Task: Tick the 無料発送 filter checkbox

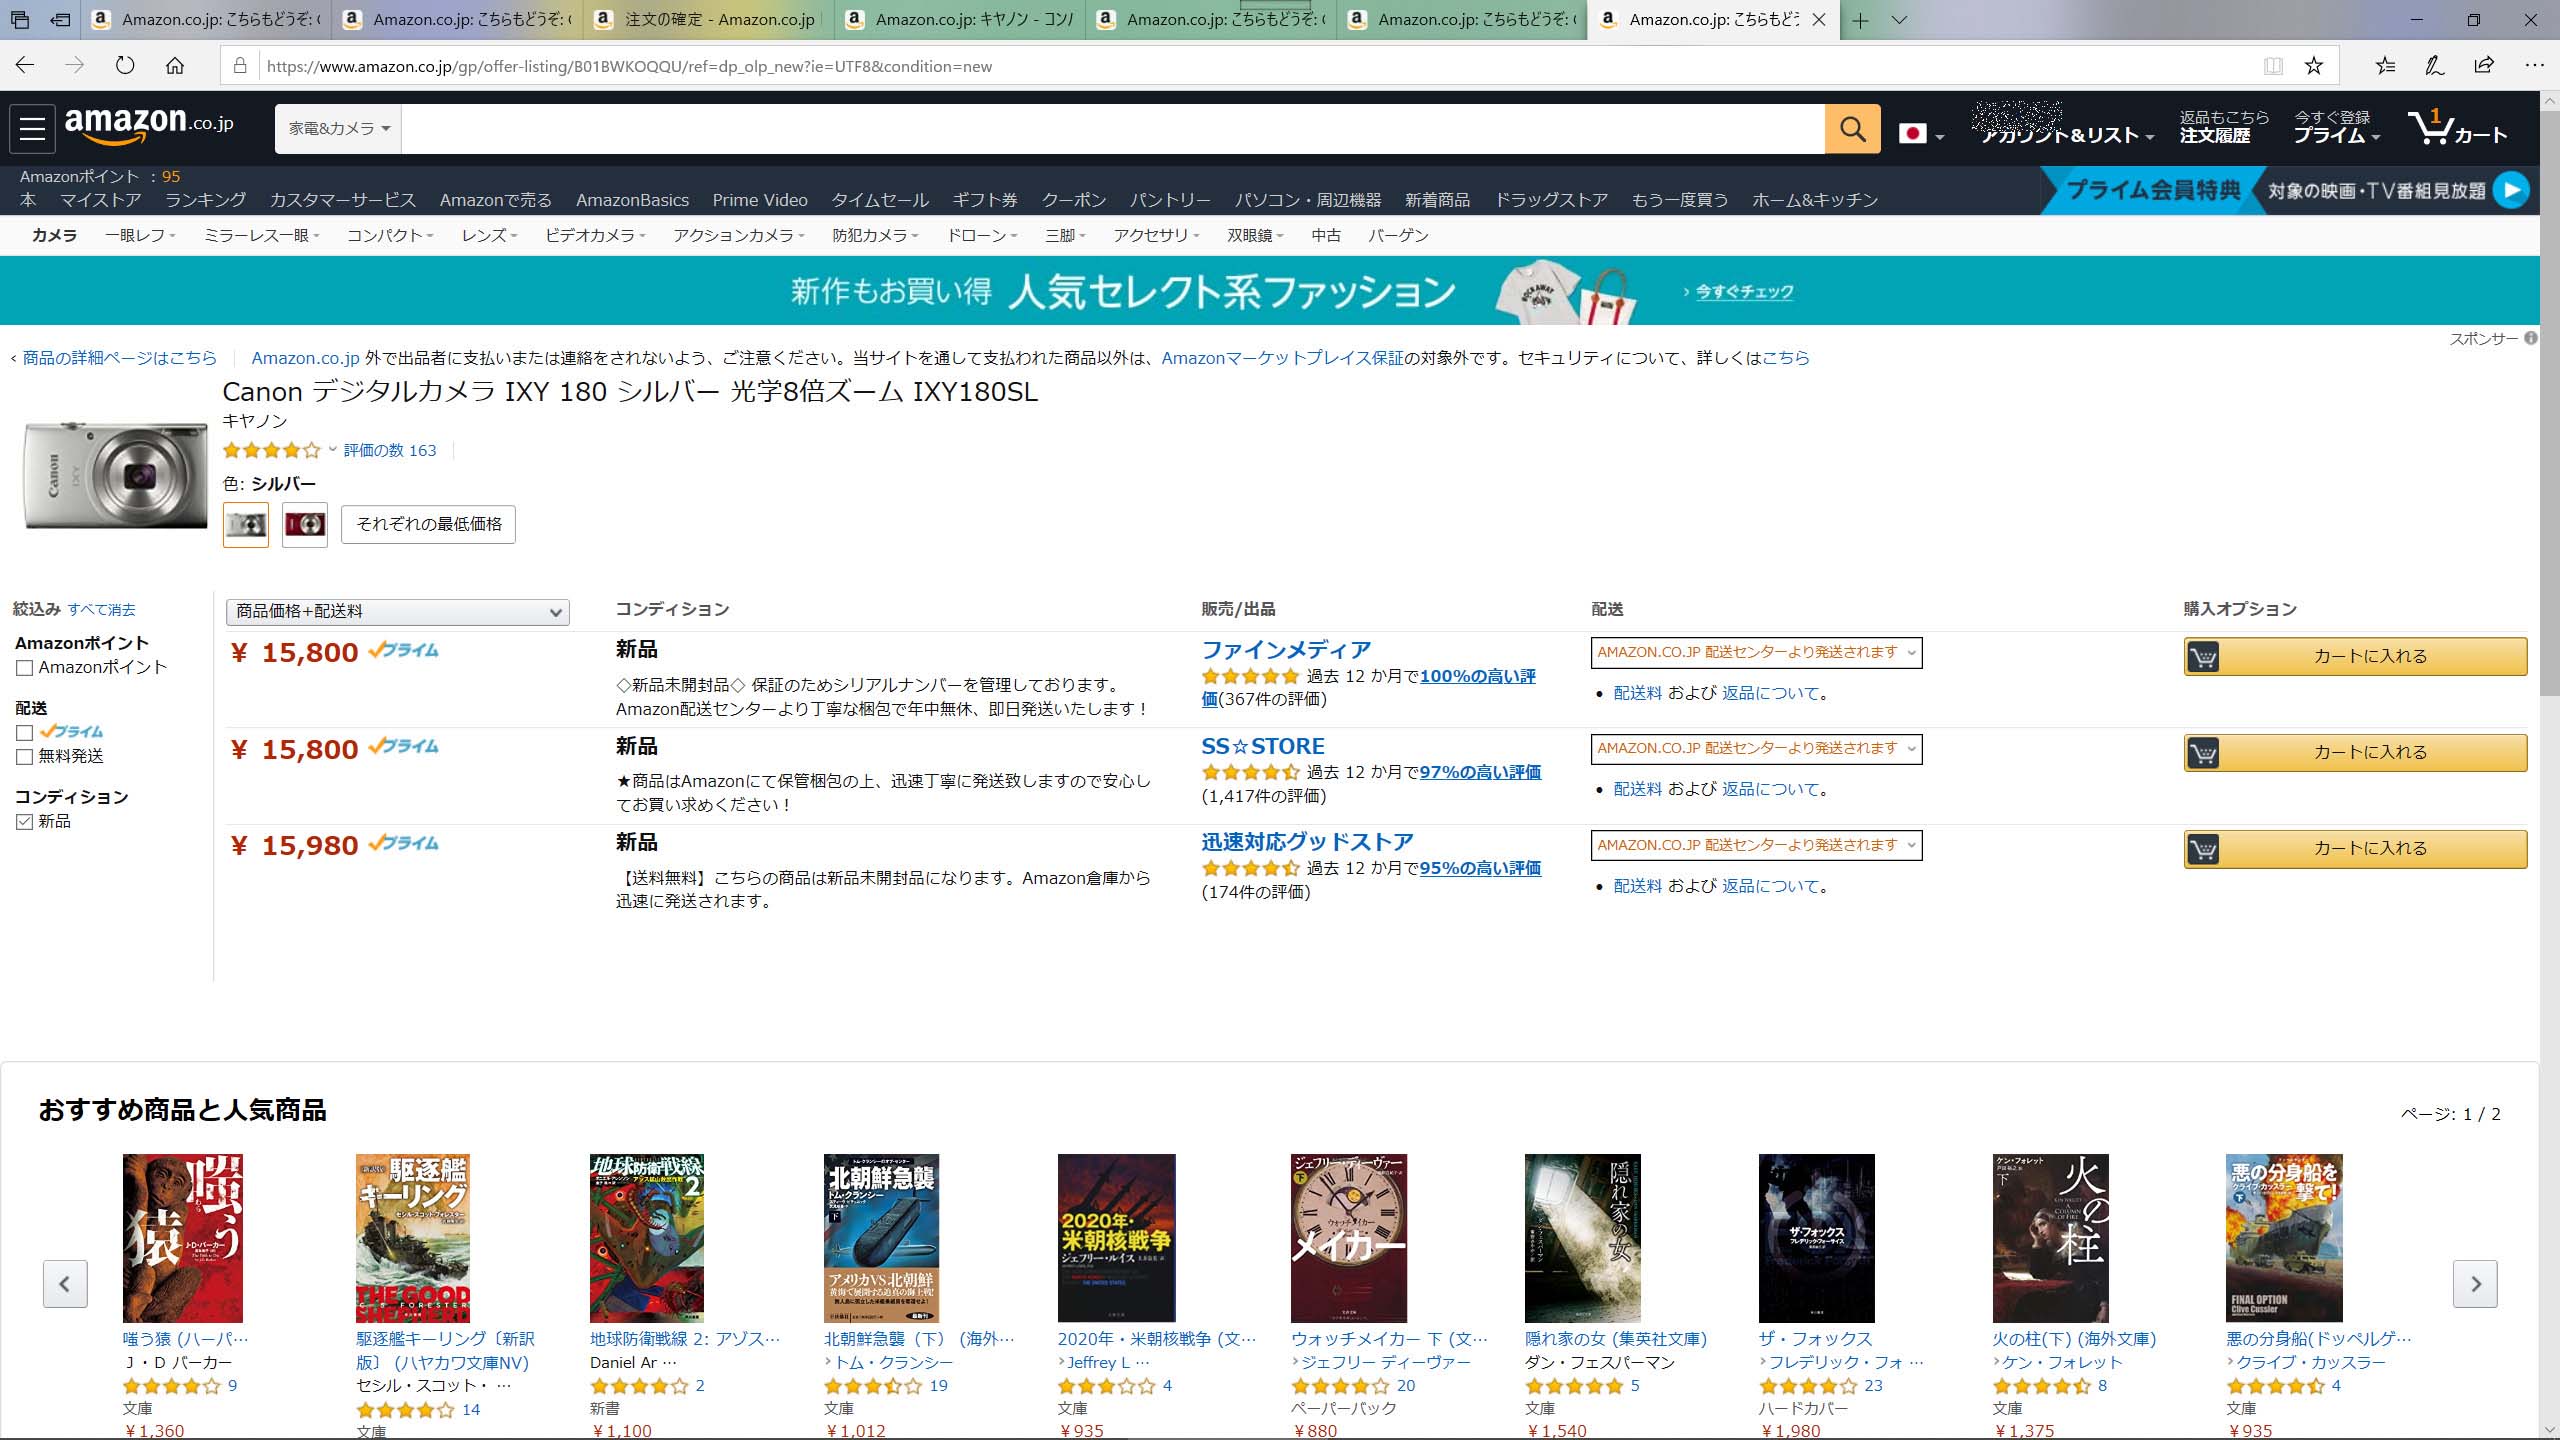Action: tap(25, 757)
